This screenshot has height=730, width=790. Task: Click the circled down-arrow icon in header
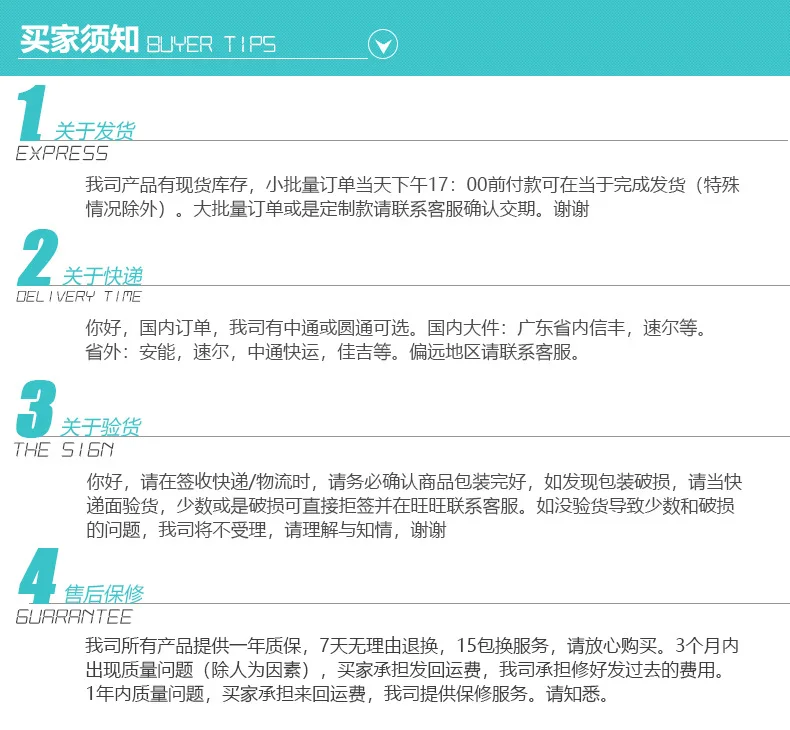pos(383,44)
